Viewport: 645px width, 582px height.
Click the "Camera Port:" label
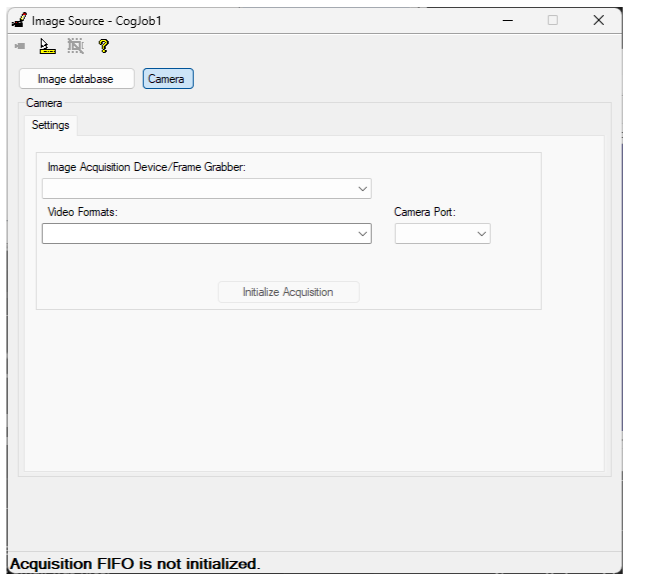point(424,212)
